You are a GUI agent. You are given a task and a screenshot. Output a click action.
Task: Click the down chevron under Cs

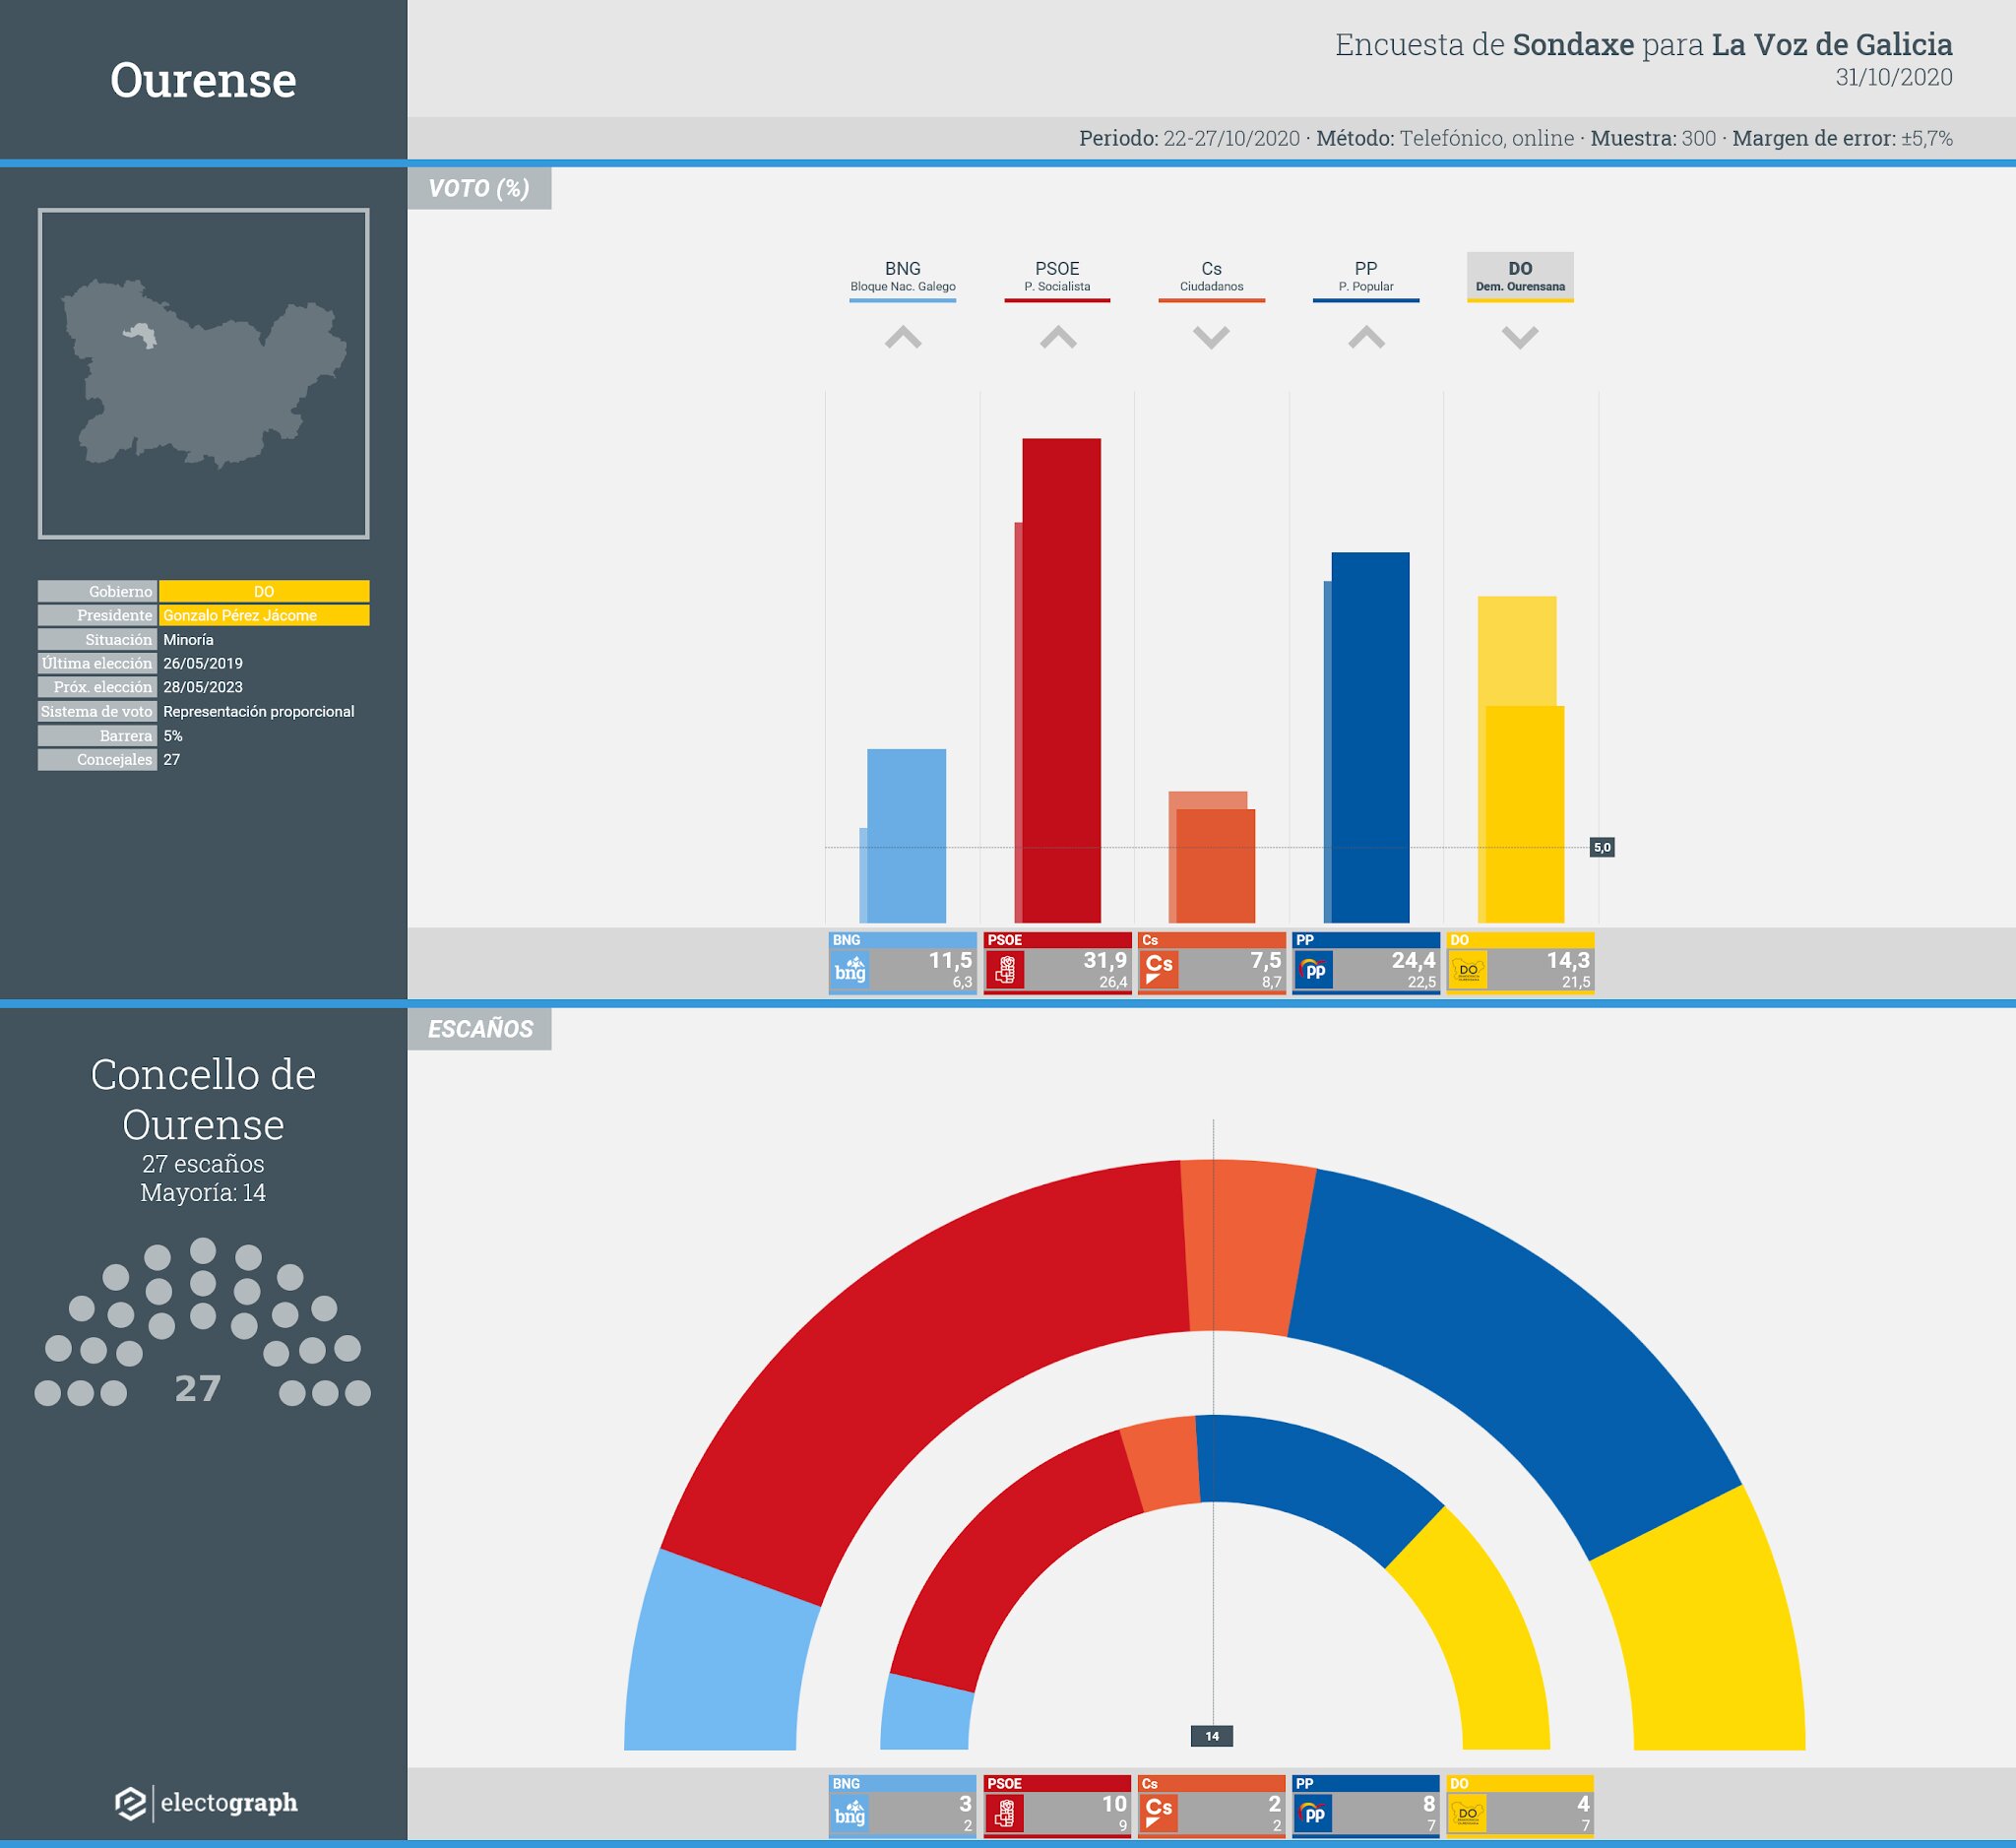[x=1211, y=338]
